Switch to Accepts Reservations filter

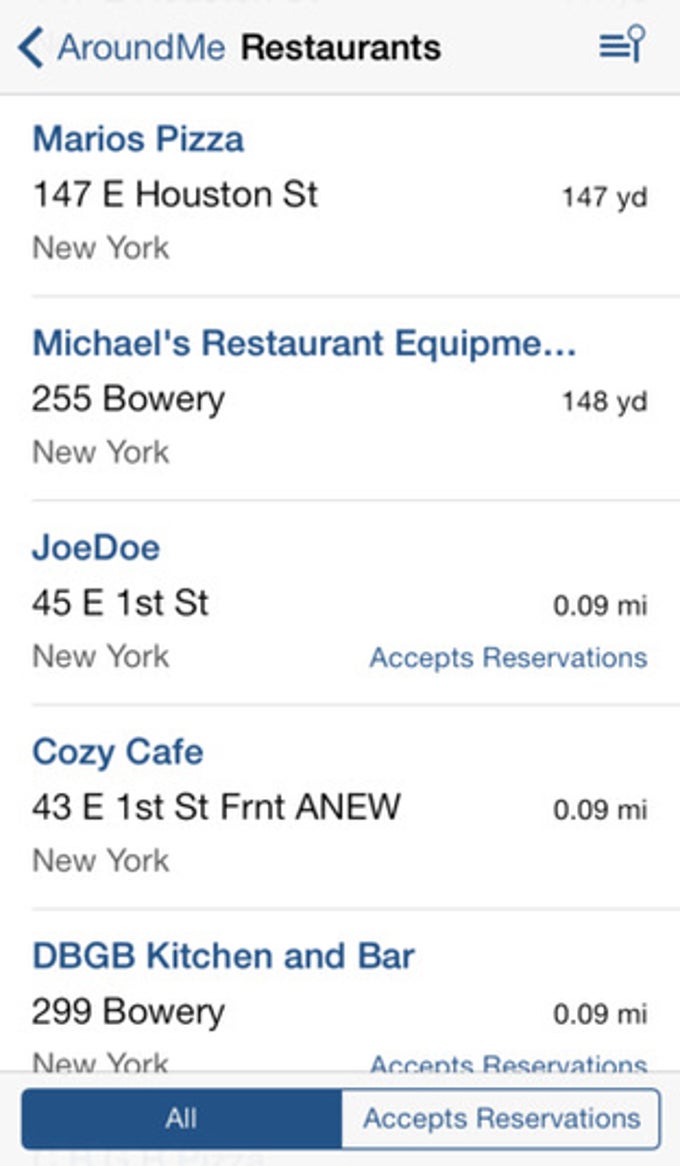coord(501,1118)
